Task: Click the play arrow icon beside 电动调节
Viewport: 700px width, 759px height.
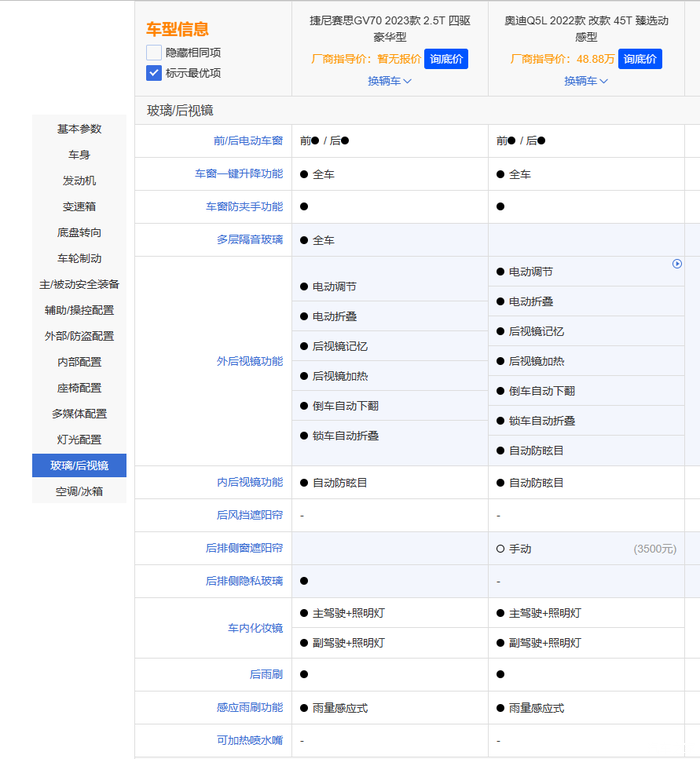Action: (677, 264)
